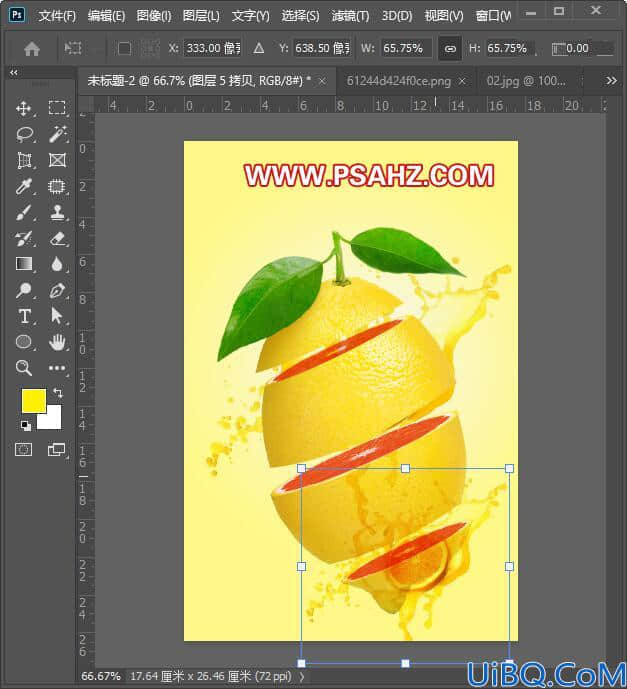Select the Dodge tool
627x689 pixels.
click(x=24, y=290)
